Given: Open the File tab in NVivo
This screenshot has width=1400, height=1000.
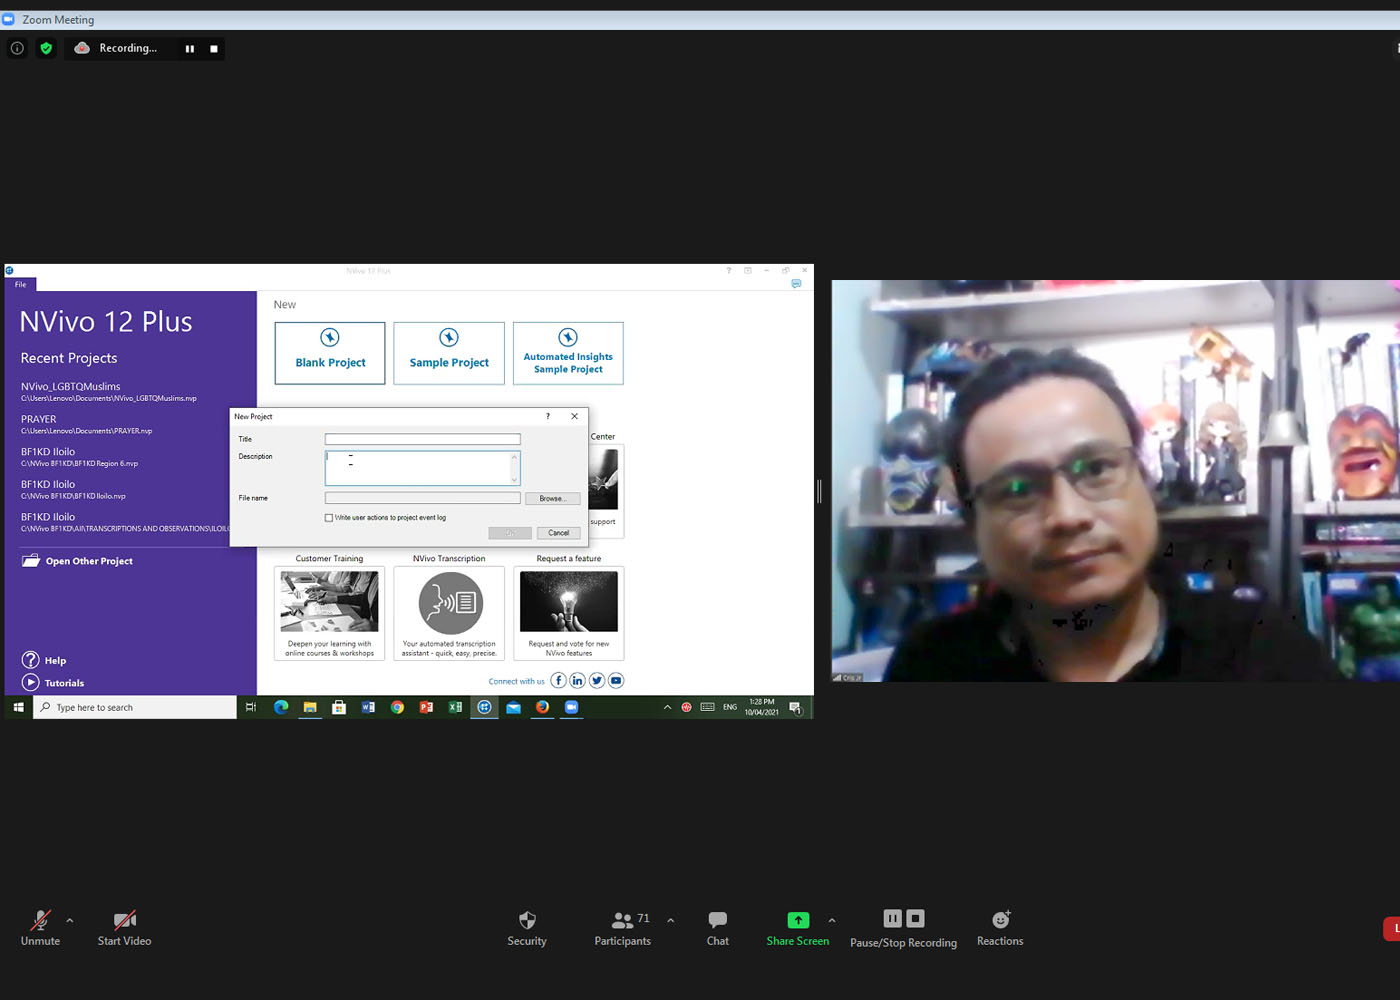Looking at the screenshot, I should point(20,285).
